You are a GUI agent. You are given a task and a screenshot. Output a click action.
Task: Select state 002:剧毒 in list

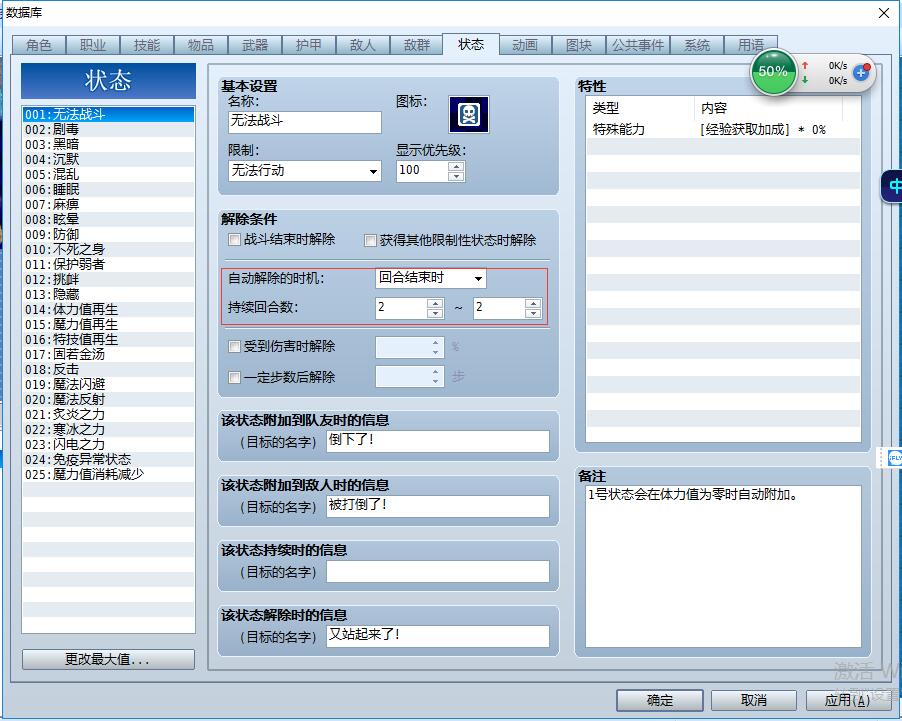pos(109,129)
